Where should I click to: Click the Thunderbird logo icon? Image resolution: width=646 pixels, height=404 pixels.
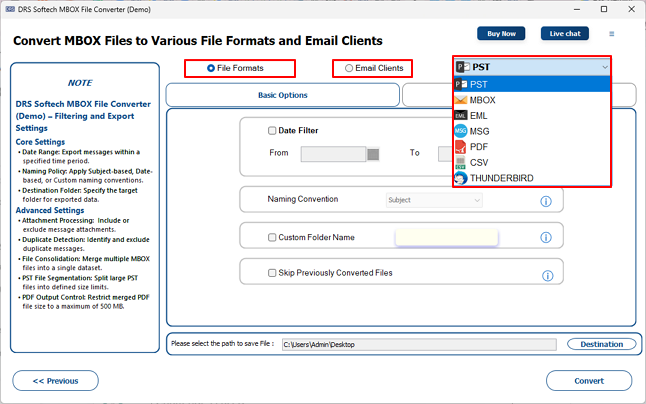pos(461,178)
